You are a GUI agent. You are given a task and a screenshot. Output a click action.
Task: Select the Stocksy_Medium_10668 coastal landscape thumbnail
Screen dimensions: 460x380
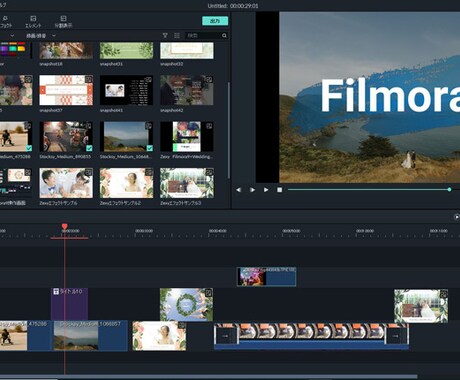click(126, 136)
